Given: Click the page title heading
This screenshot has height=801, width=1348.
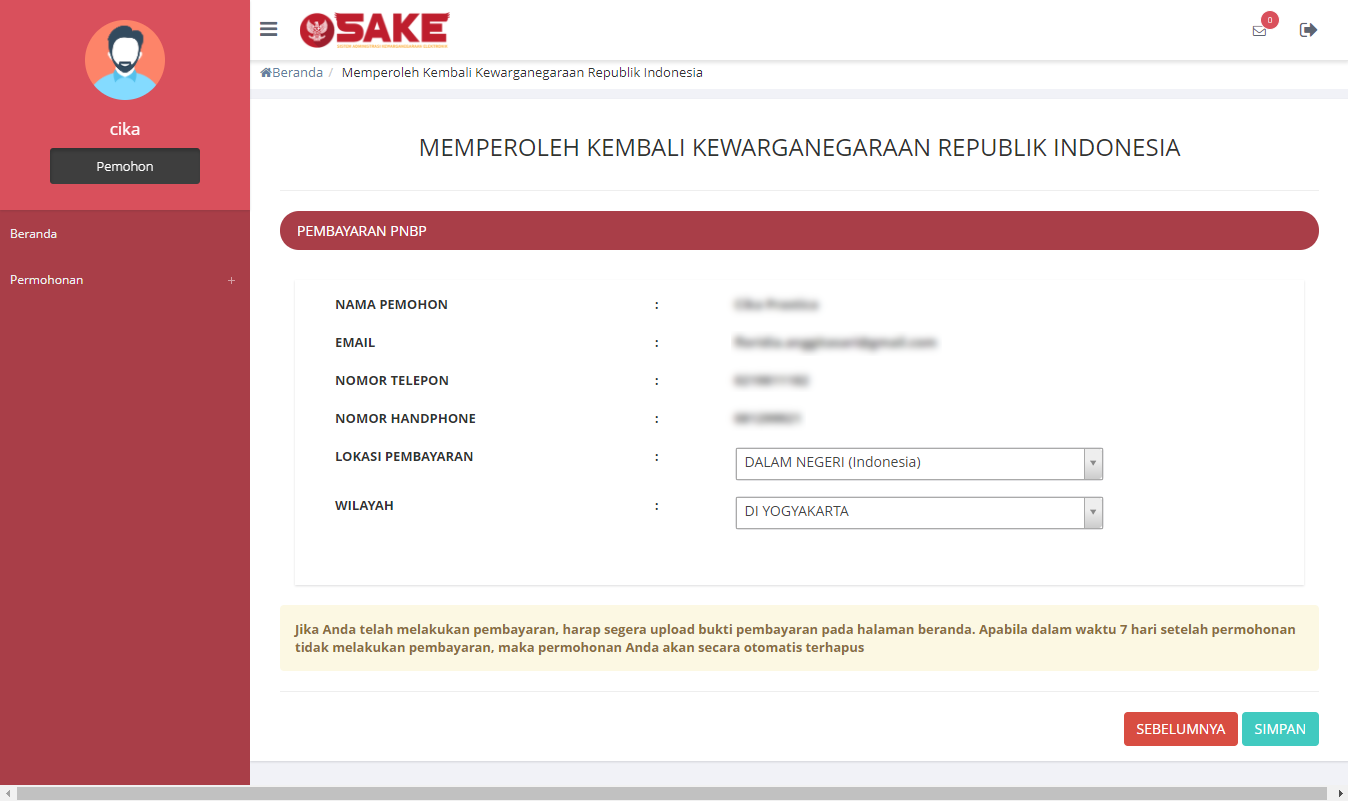Looking at the screenshot, I should coord(799,148).
